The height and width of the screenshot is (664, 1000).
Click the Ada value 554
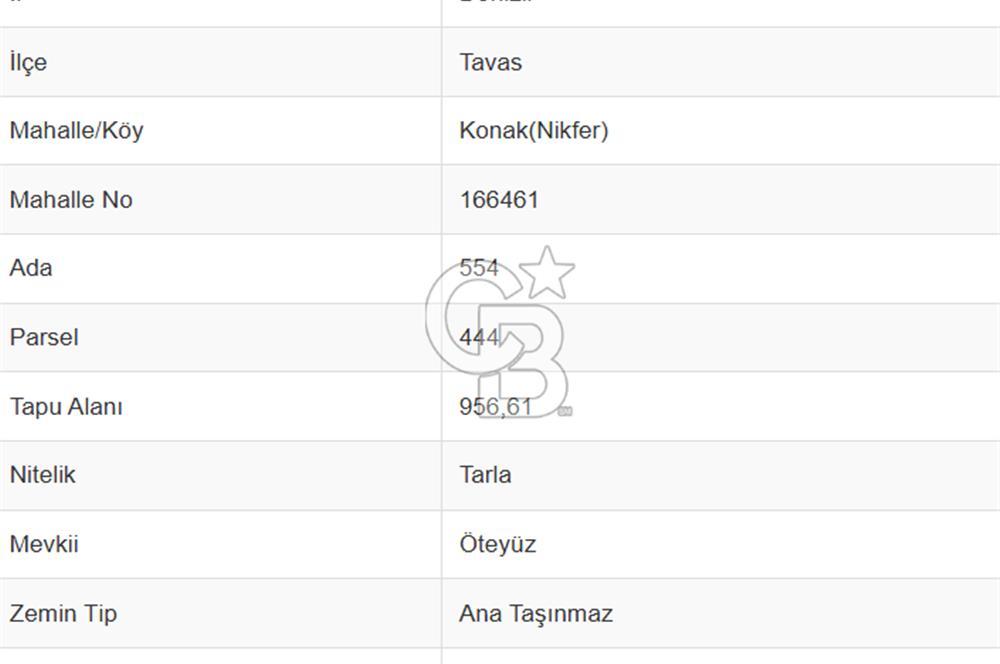coord(479,267)
